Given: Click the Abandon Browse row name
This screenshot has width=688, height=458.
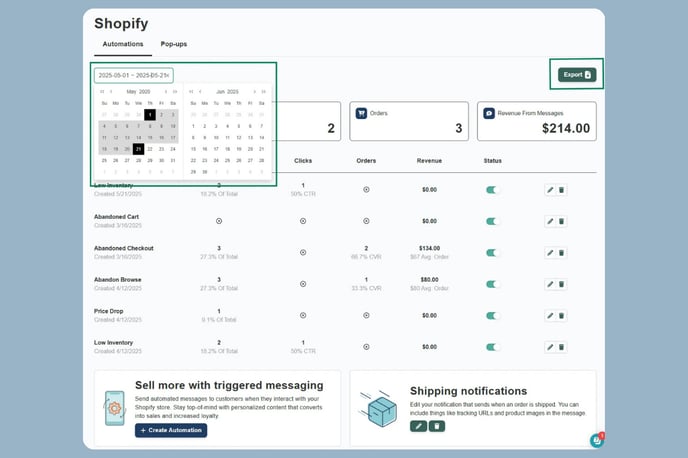Looking at the screenshot, I should (118, 279).
